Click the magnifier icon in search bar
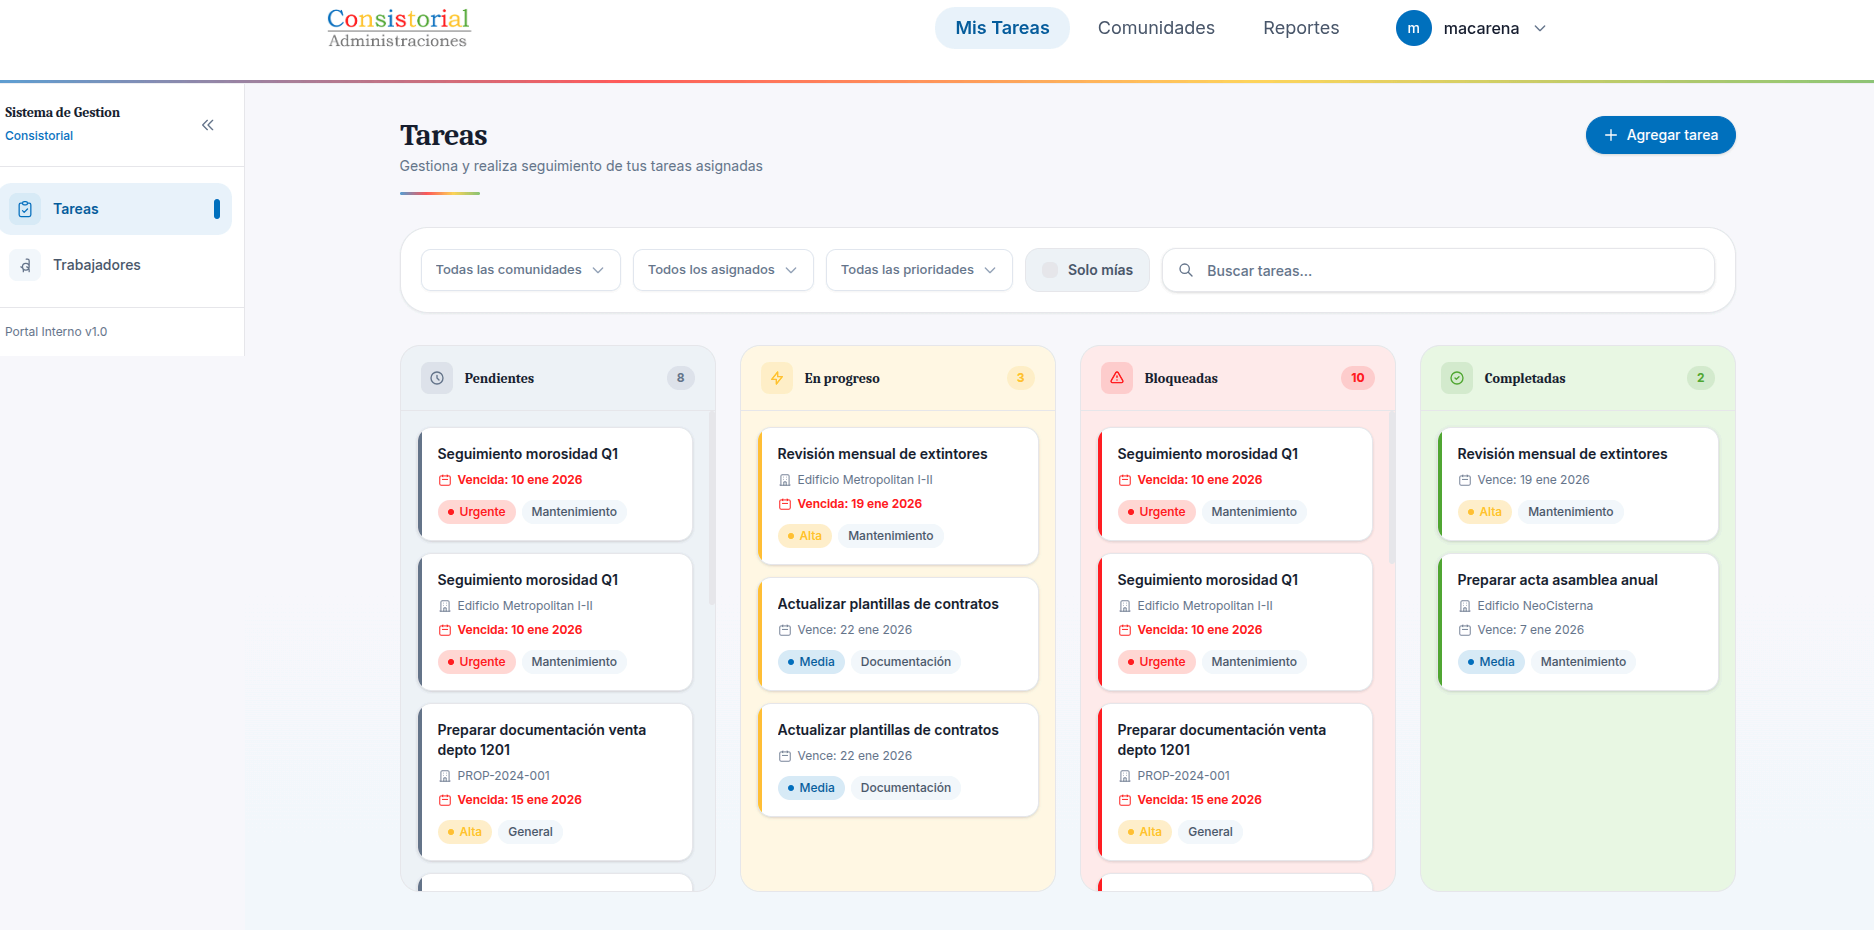Viewport: 1874px width, 930px height. (1186, 270)
